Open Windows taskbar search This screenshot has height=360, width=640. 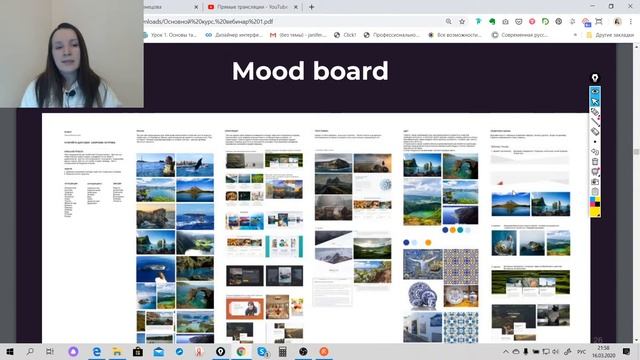tap(30, 351)
